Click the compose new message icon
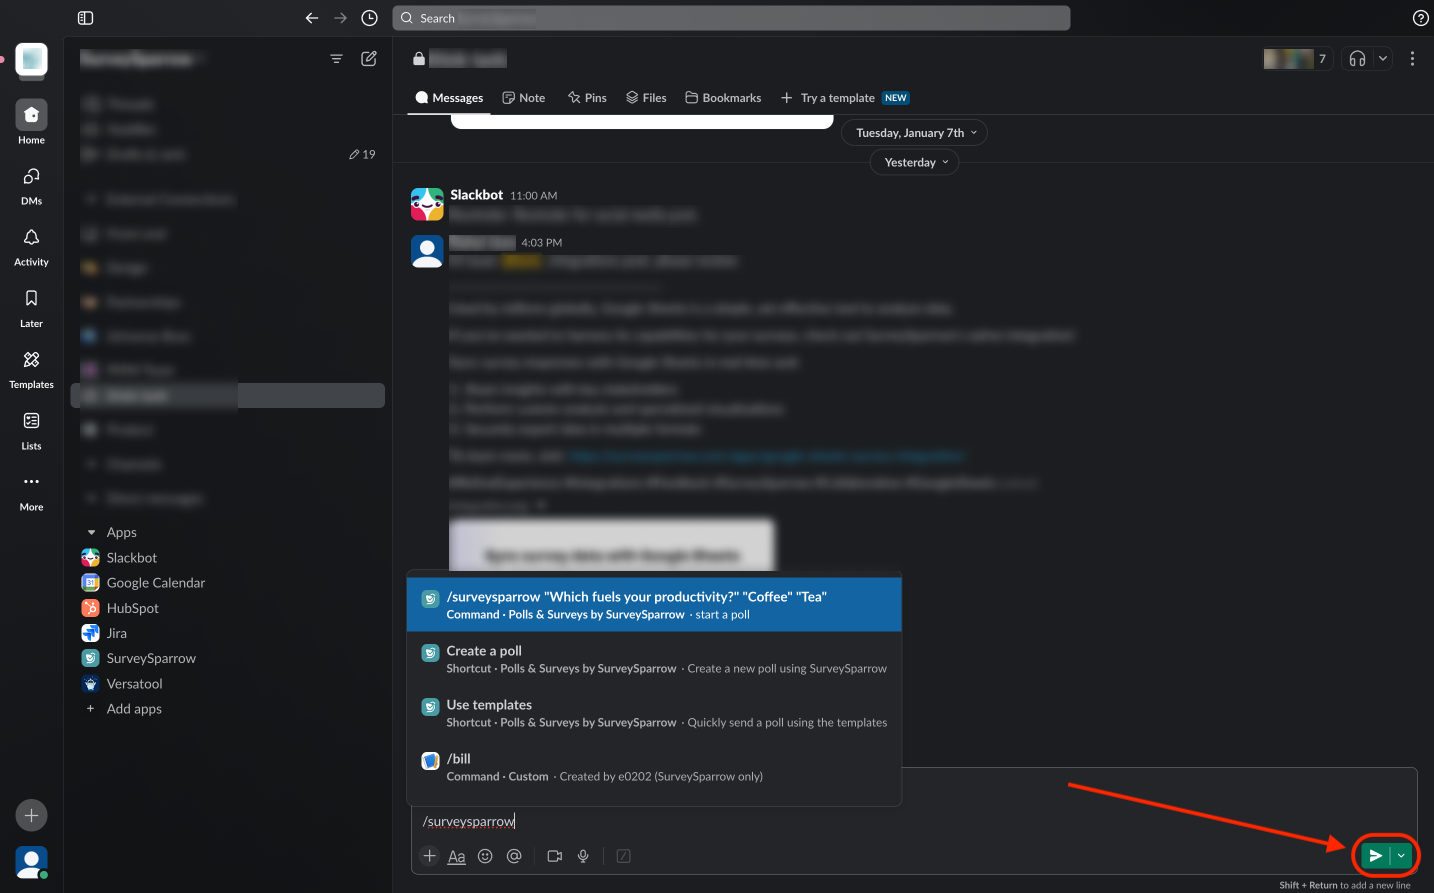The height and width of the screenshot is (893, 1434). click(369, 59)
